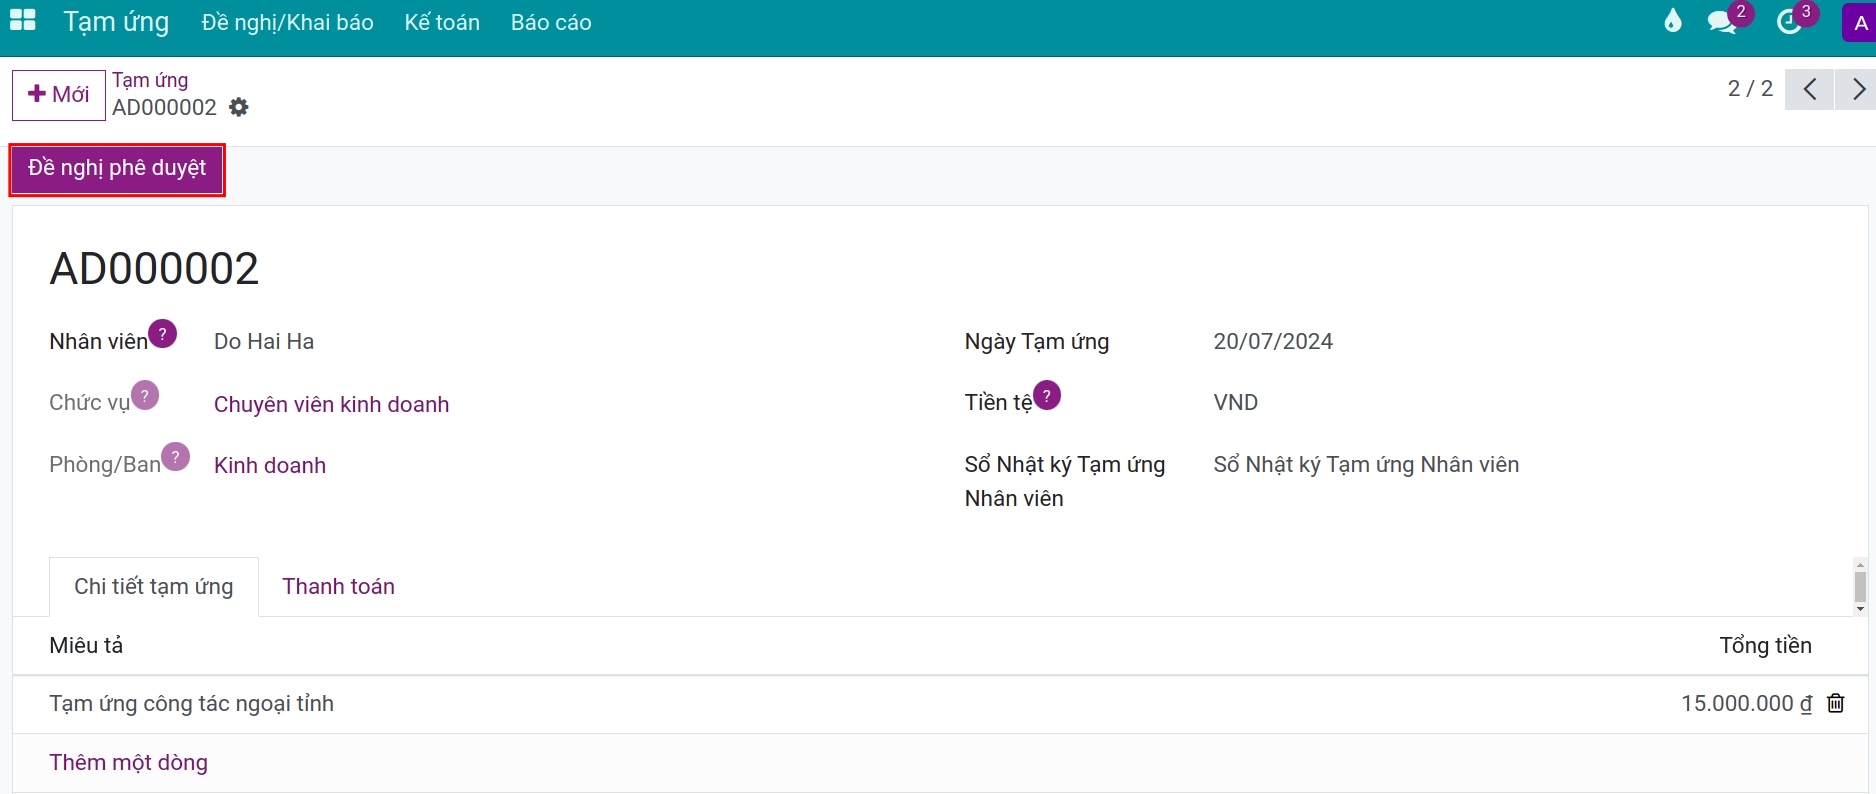Go to the next record arrow
1876x794 pixels.
(x=1857, y=89)
